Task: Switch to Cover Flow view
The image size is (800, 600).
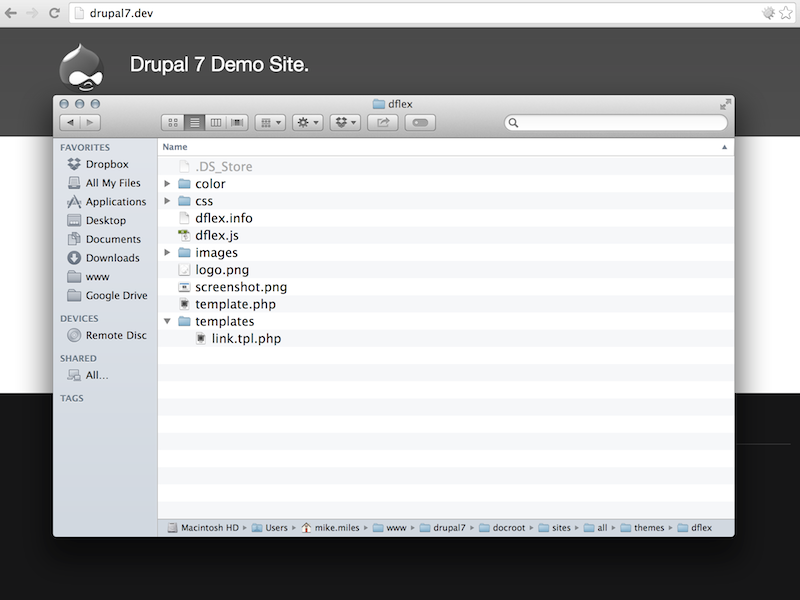Action: pos(236,122)
